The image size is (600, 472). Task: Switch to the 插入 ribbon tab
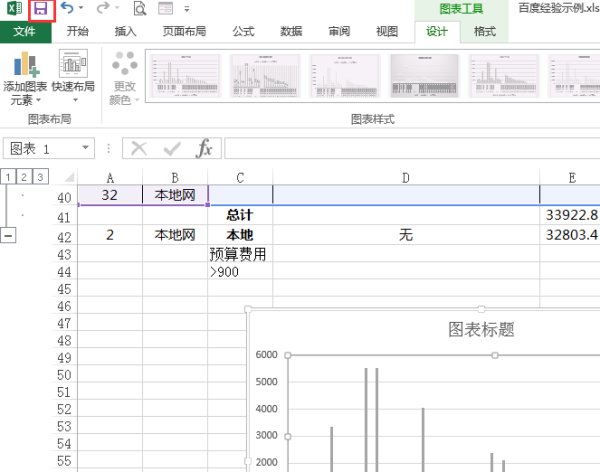(x=125, y=31)
